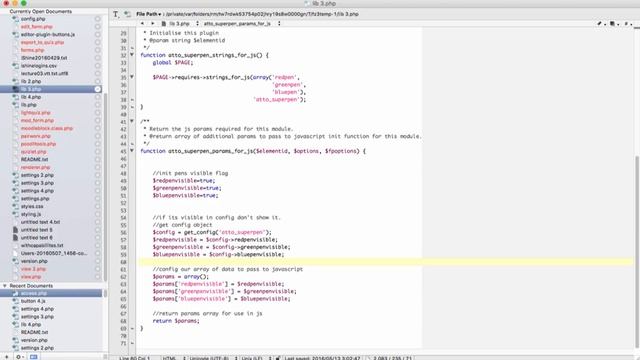Open edit_form.php in the sidebar
This screenshot has width=640, height=360.
click(36, 27)
